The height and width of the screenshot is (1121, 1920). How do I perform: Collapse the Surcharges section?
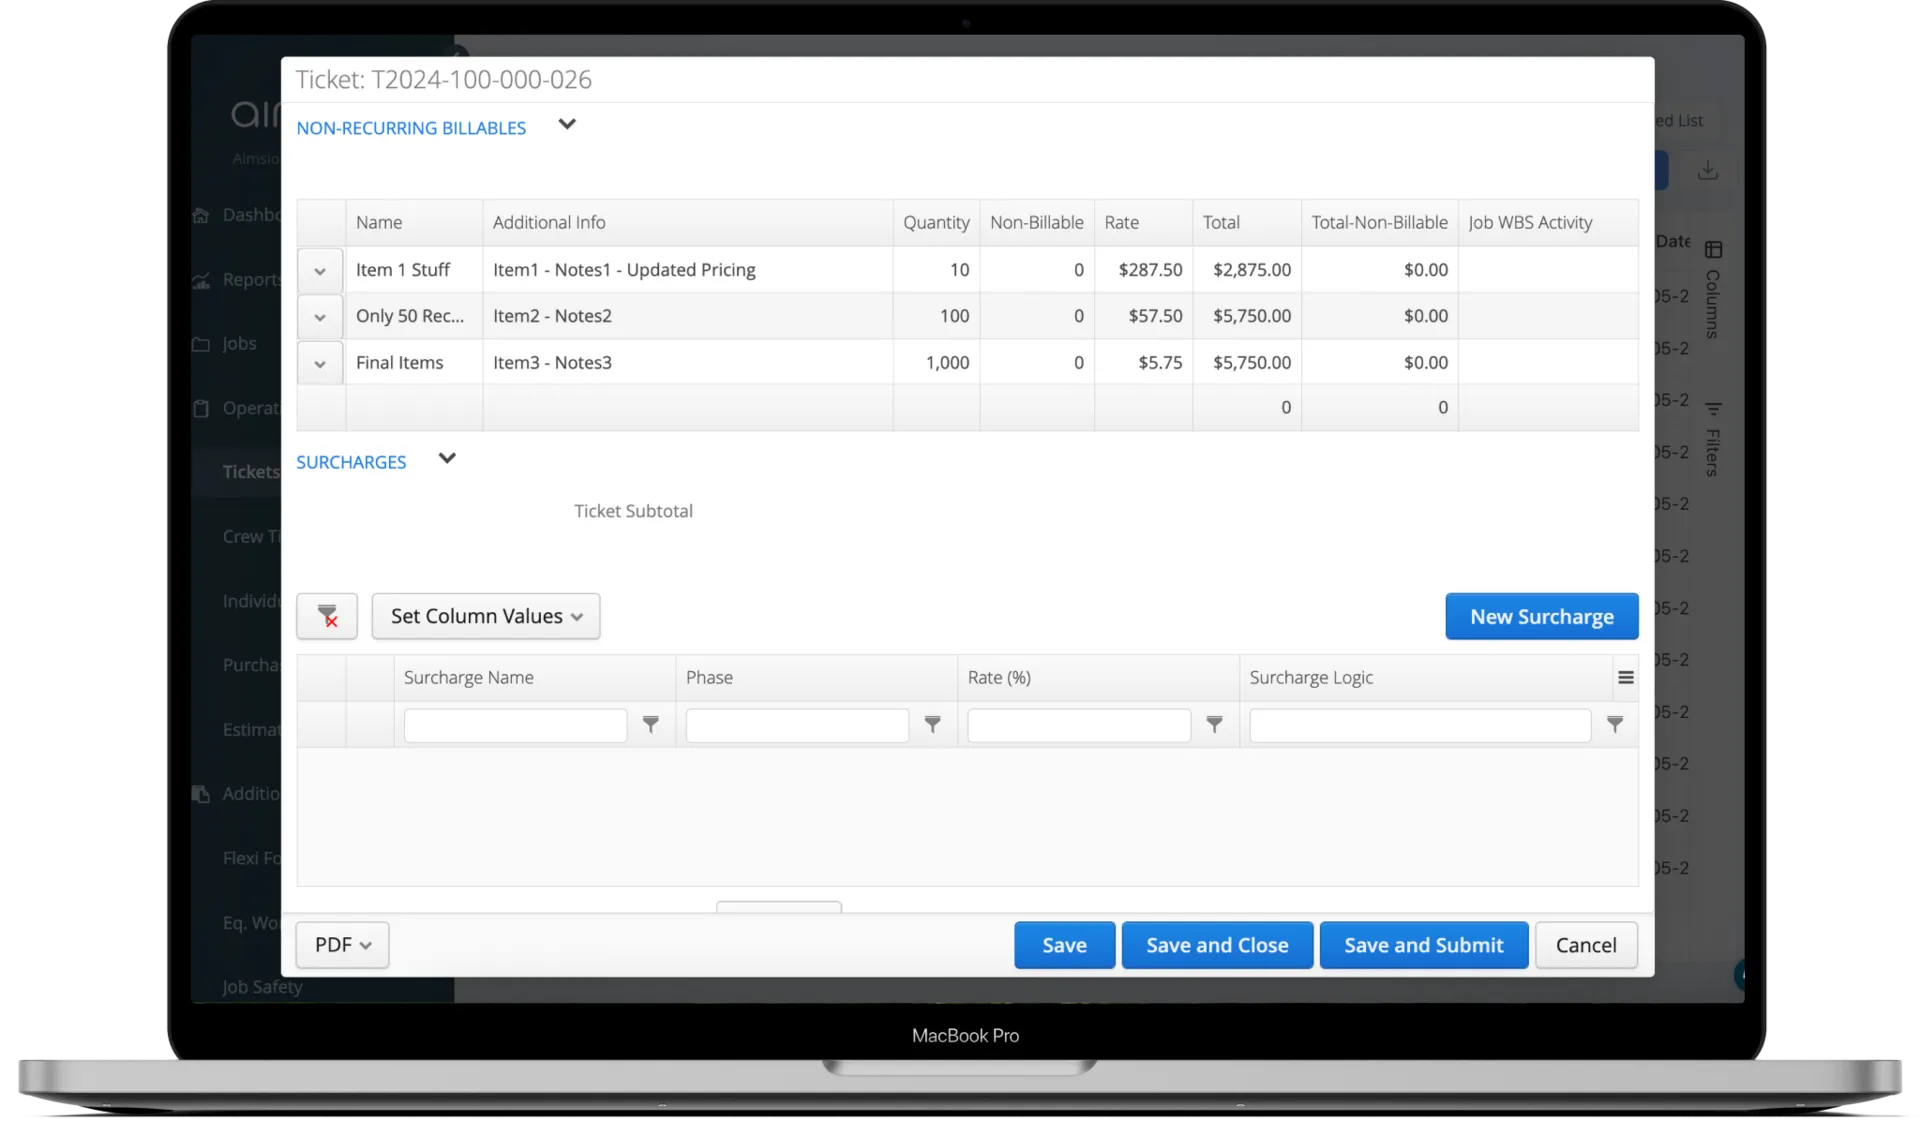pos(447,459)
